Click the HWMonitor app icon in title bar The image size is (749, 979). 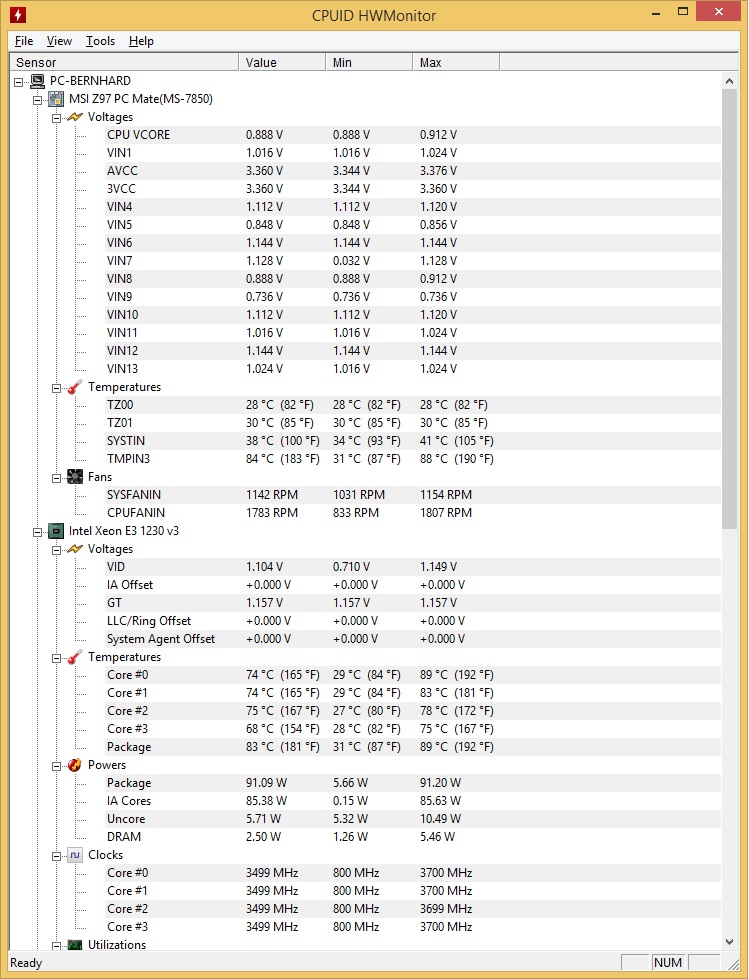(x=18, y=14)
